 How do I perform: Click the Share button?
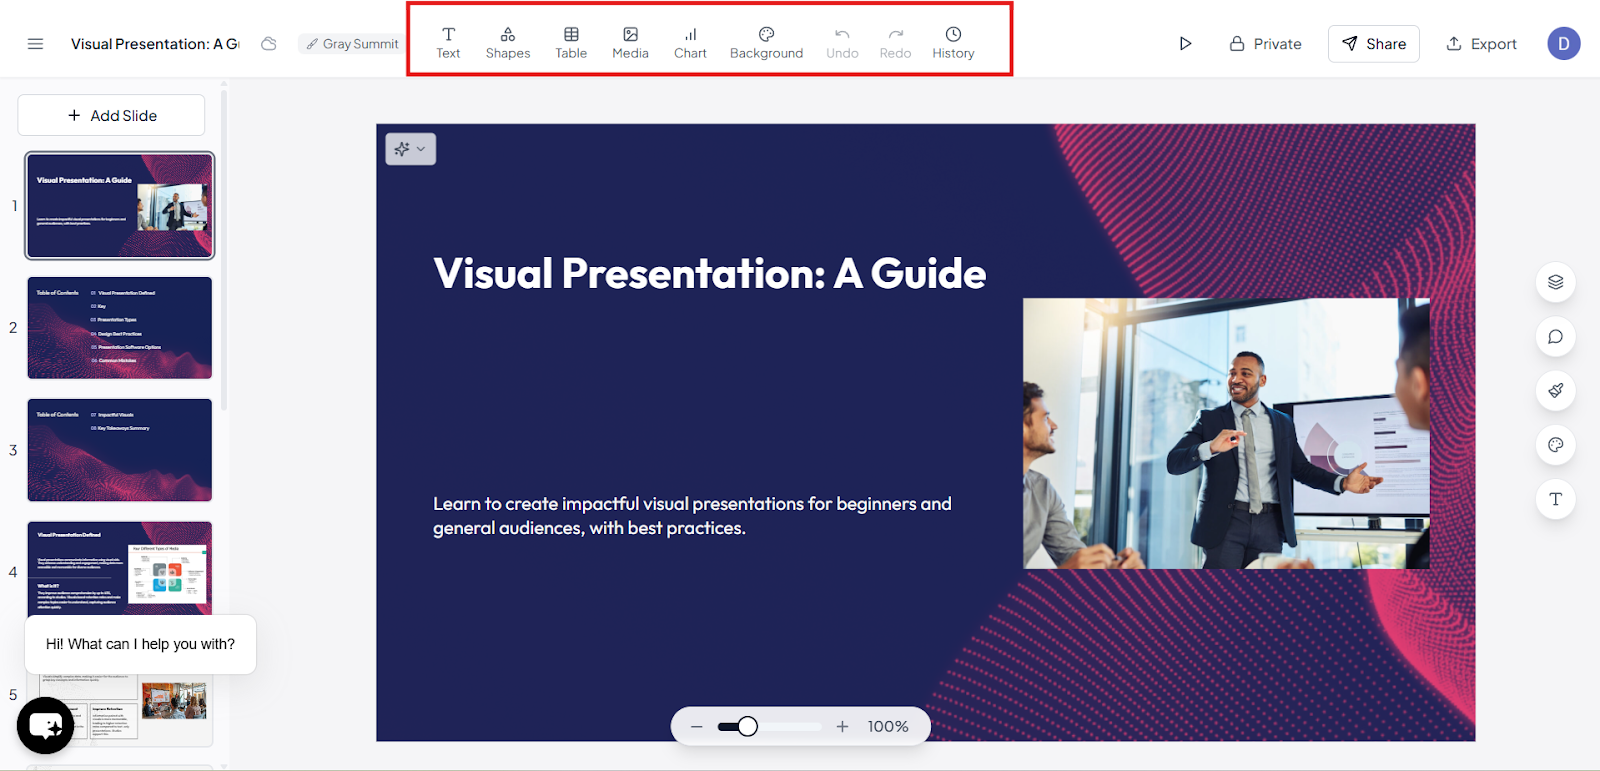tap(1374, 44)
